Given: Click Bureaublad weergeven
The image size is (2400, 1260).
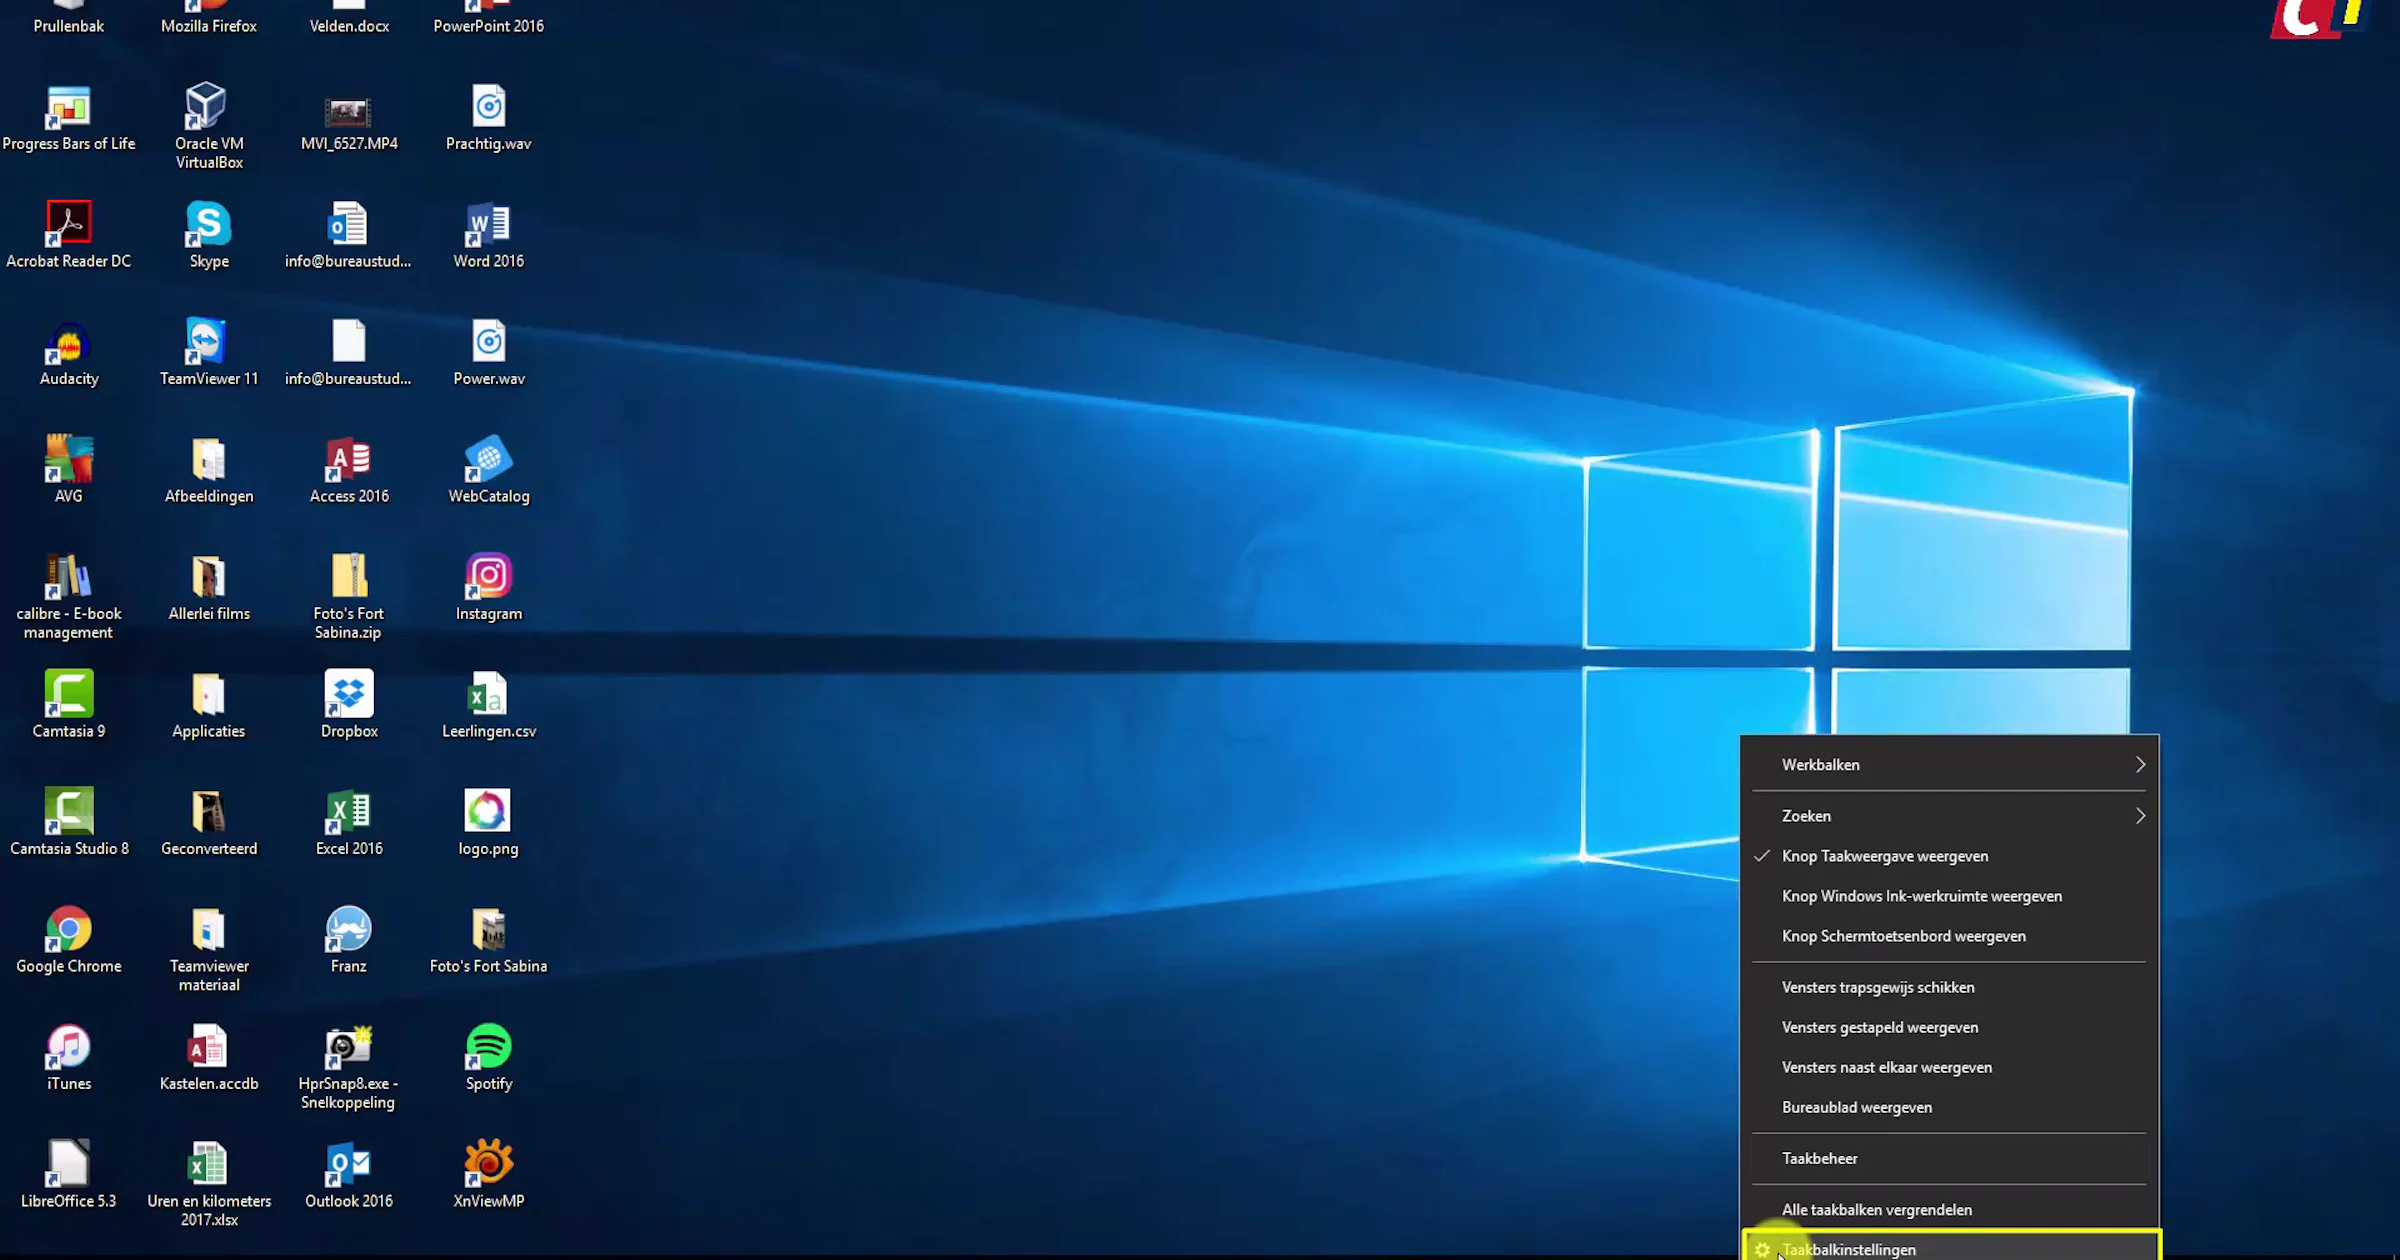Looking at the screenshot, I should [x=1857, y=1107].
